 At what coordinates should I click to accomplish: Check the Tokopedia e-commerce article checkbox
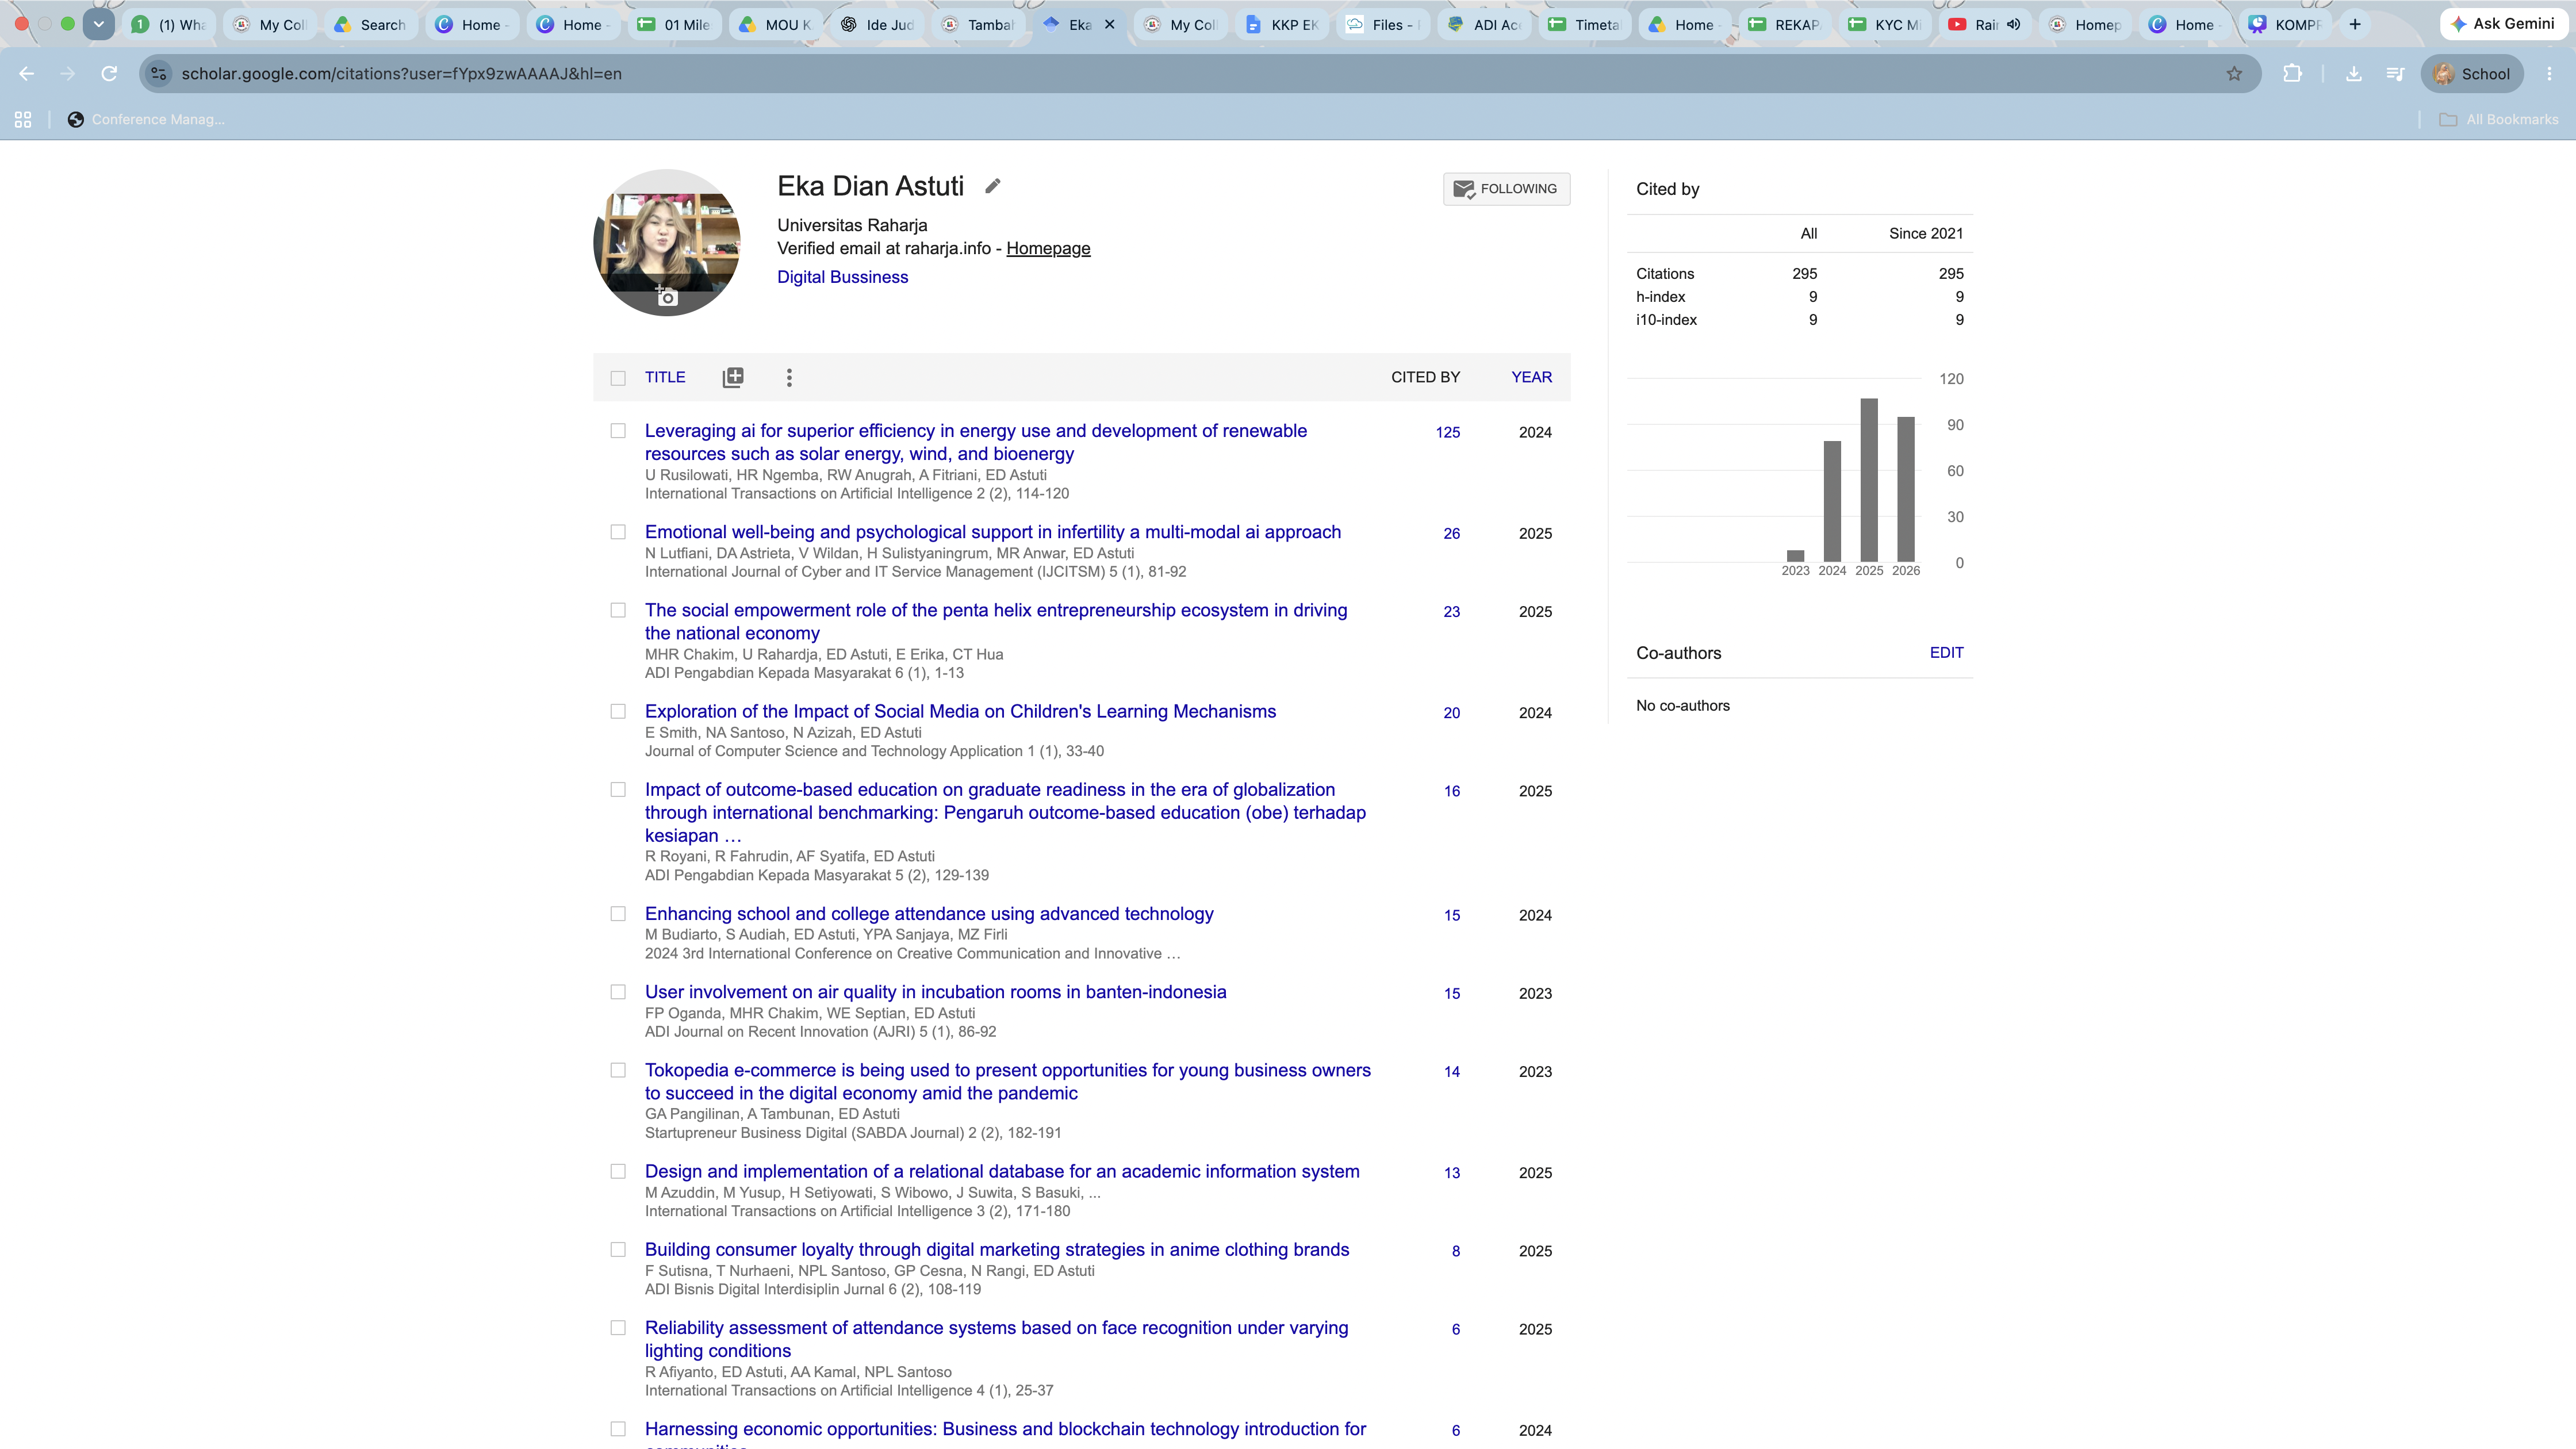618,1070
